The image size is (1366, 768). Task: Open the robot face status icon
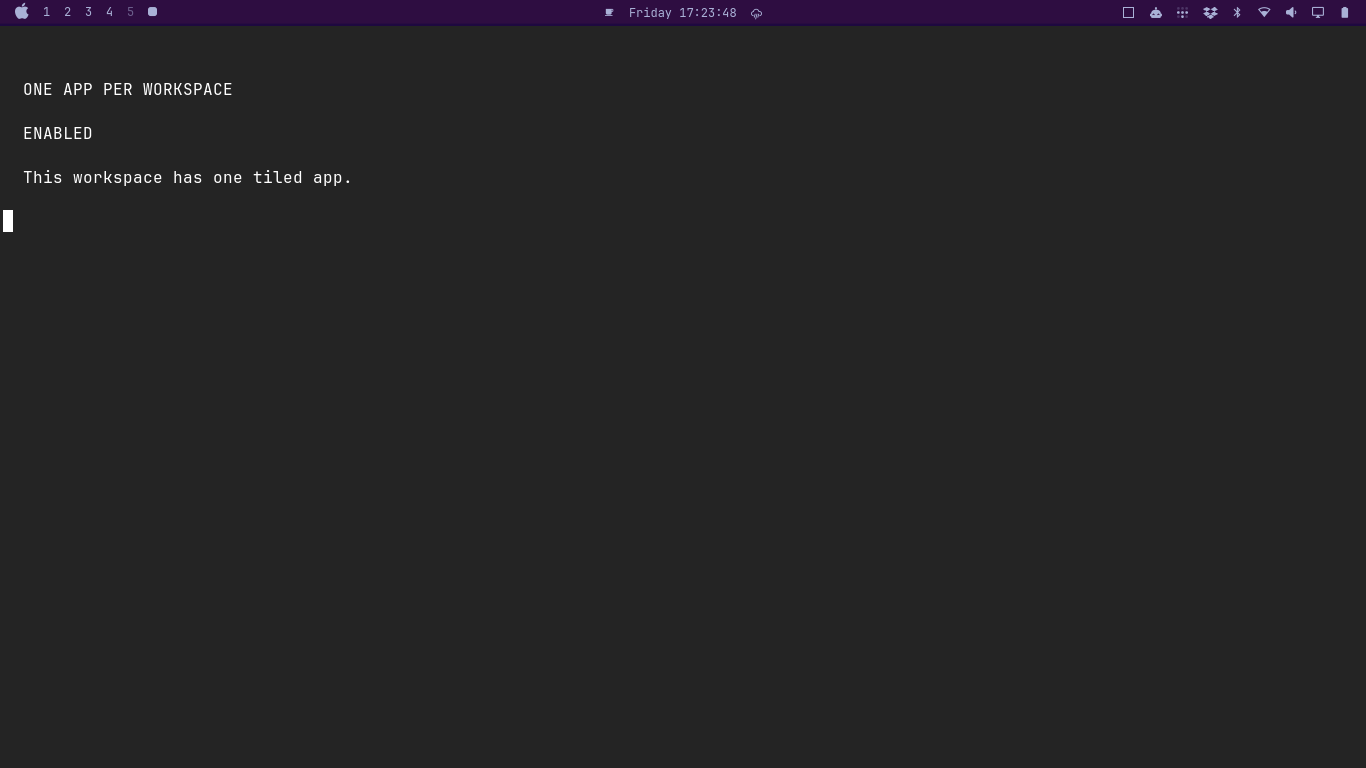tap(1155, 13)
